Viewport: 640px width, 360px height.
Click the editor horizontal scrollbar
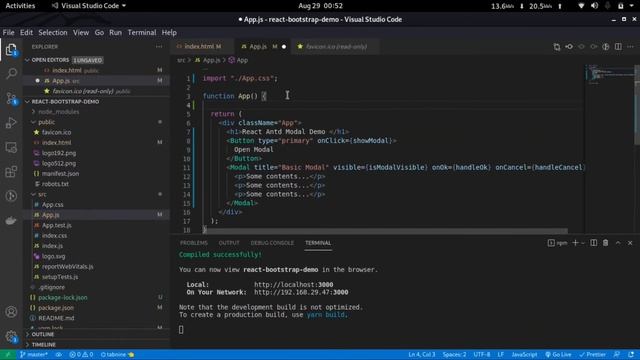(x=386, y=231)
